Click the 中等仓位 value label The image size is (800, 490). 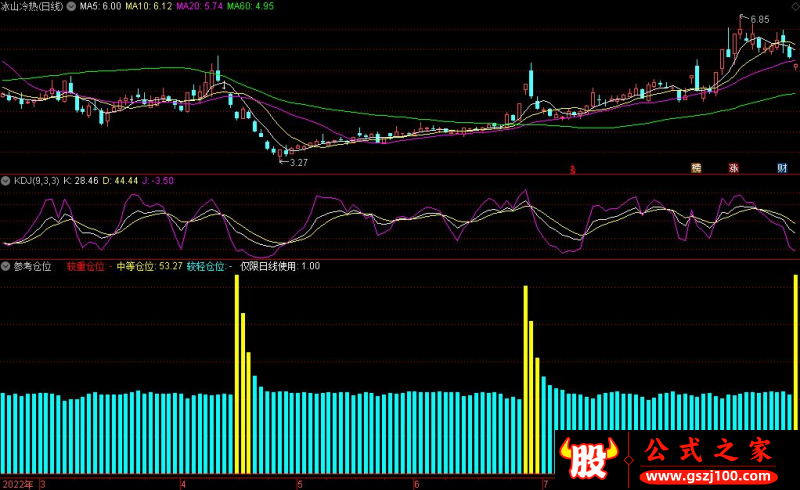point(150,267)
